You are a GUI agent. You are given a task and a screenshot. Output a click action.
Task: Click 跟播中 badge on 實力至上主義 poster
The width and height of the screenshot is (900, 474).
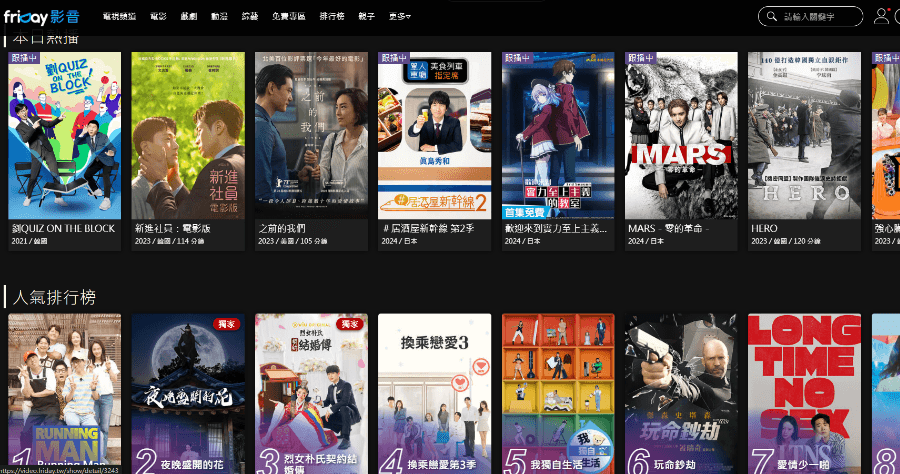(518, 58)
